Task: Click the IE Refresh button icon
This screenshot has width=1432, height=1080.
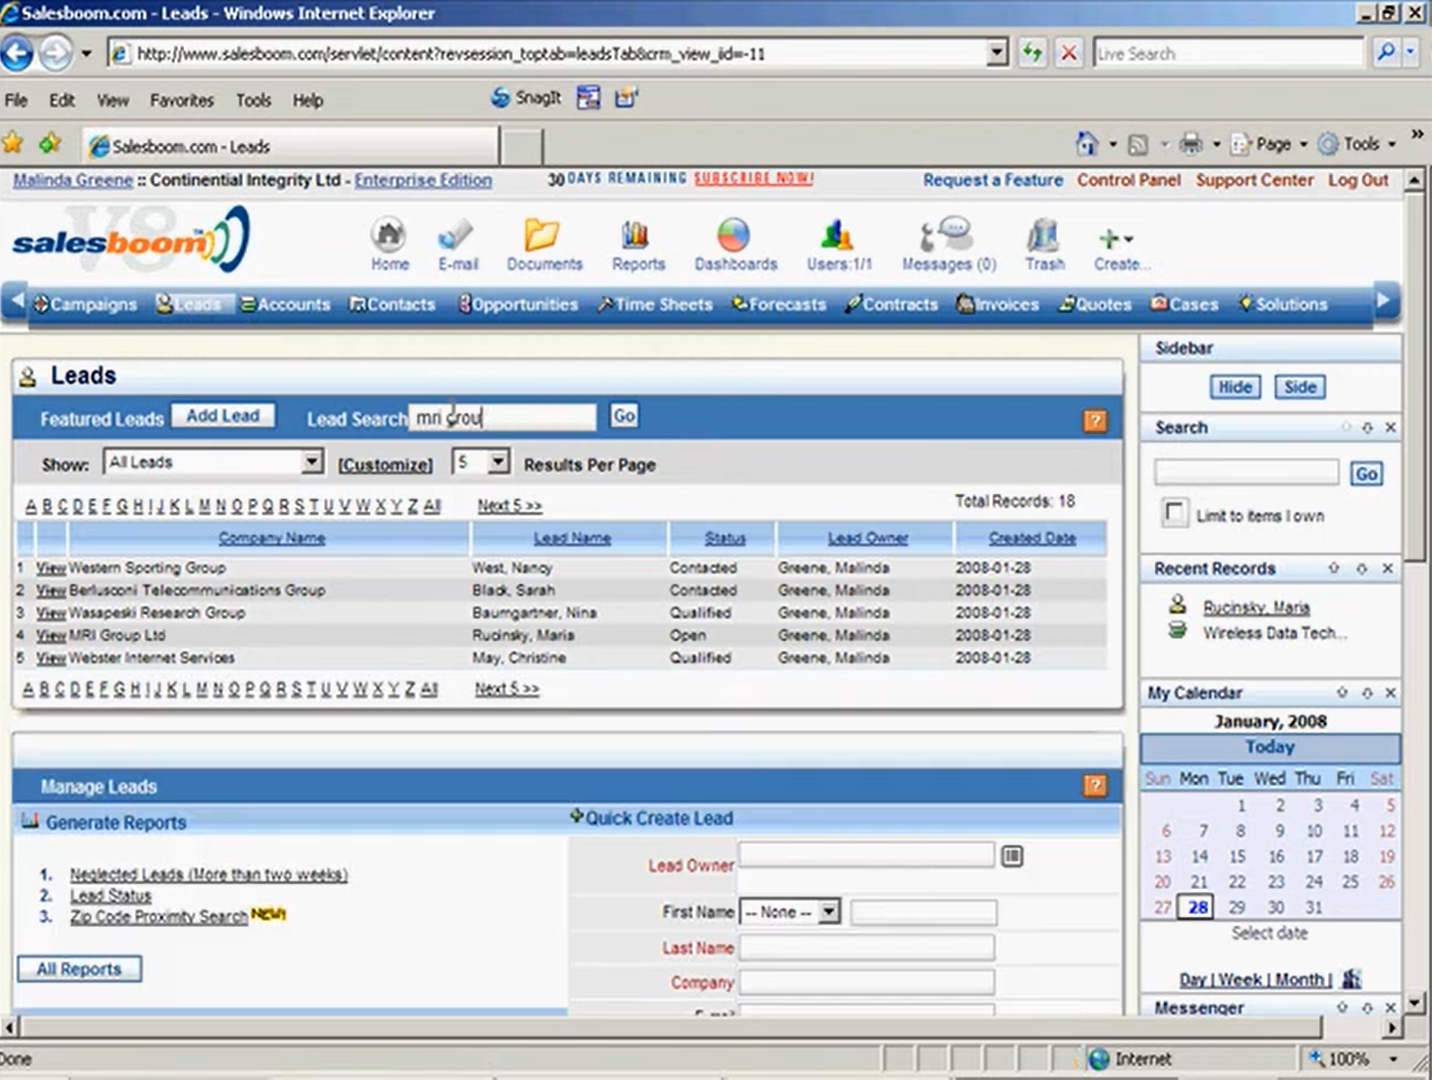Action: coord(1032,53)
